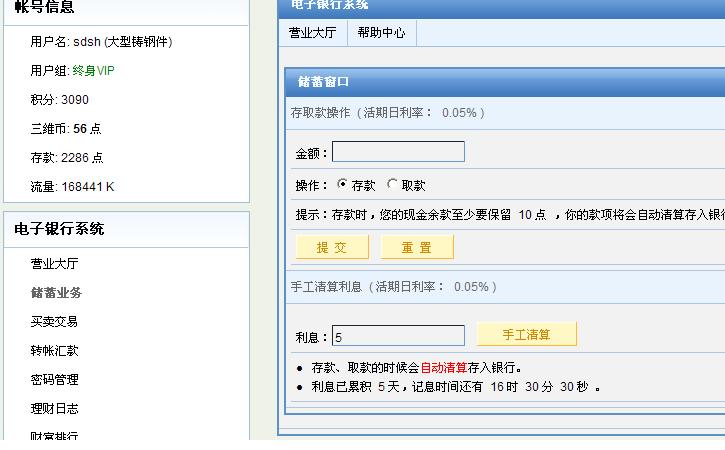Open 理财日志 in the sidebar menu
The image size is (725, 450).
(55, 408)
